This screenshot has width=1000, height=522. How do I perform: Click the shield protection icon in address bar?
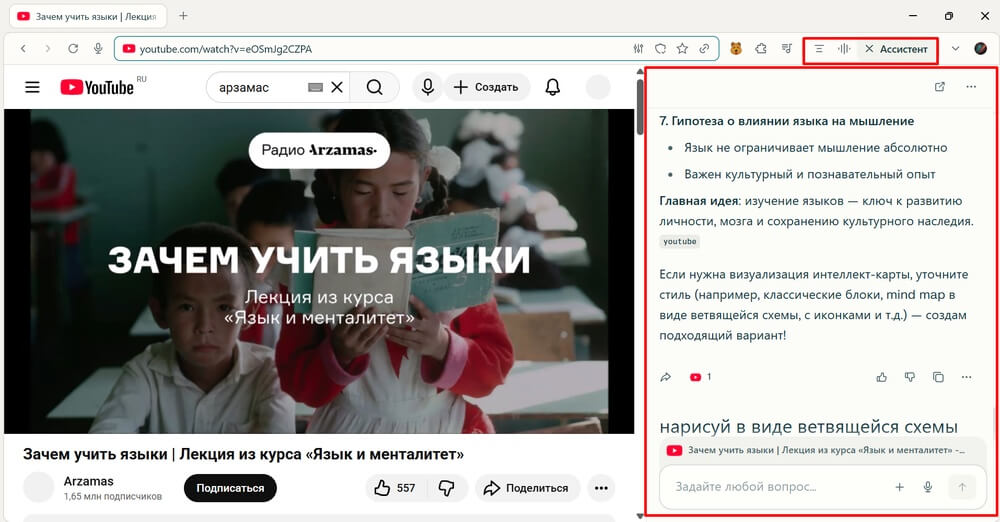[x=661, y=48]
